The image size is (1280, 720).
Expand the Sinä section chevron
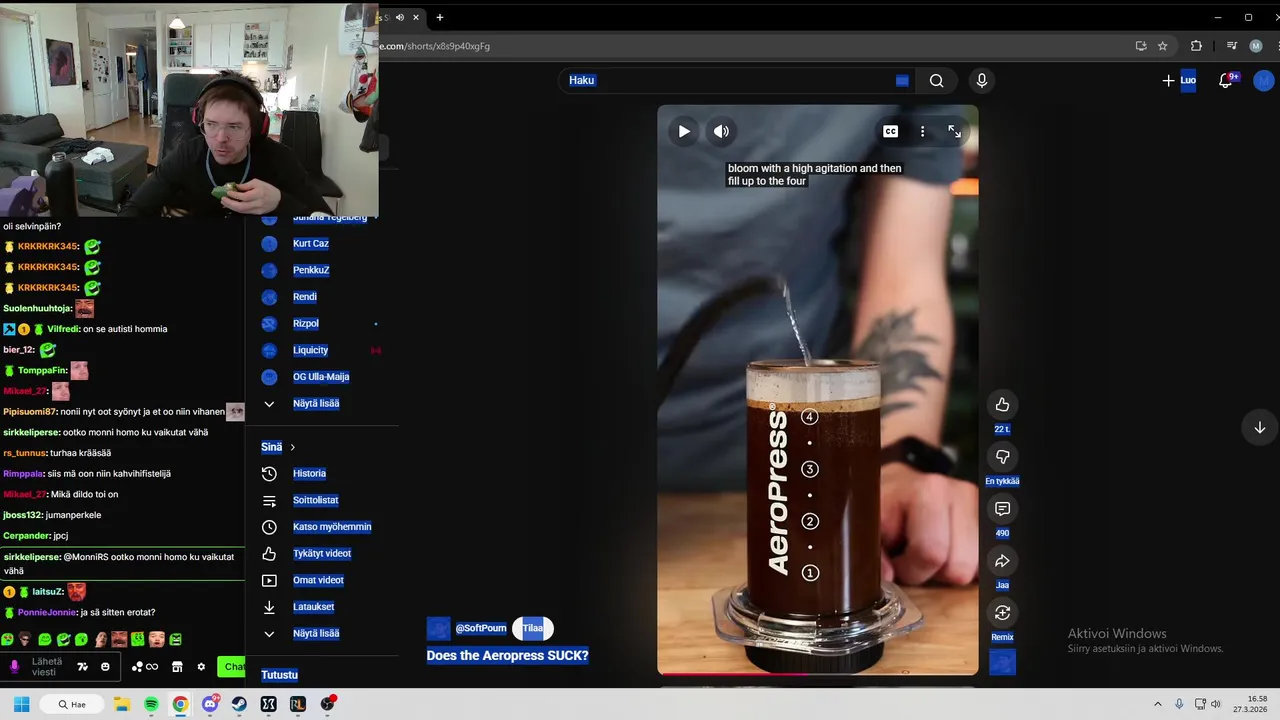(x=292, y=447)
